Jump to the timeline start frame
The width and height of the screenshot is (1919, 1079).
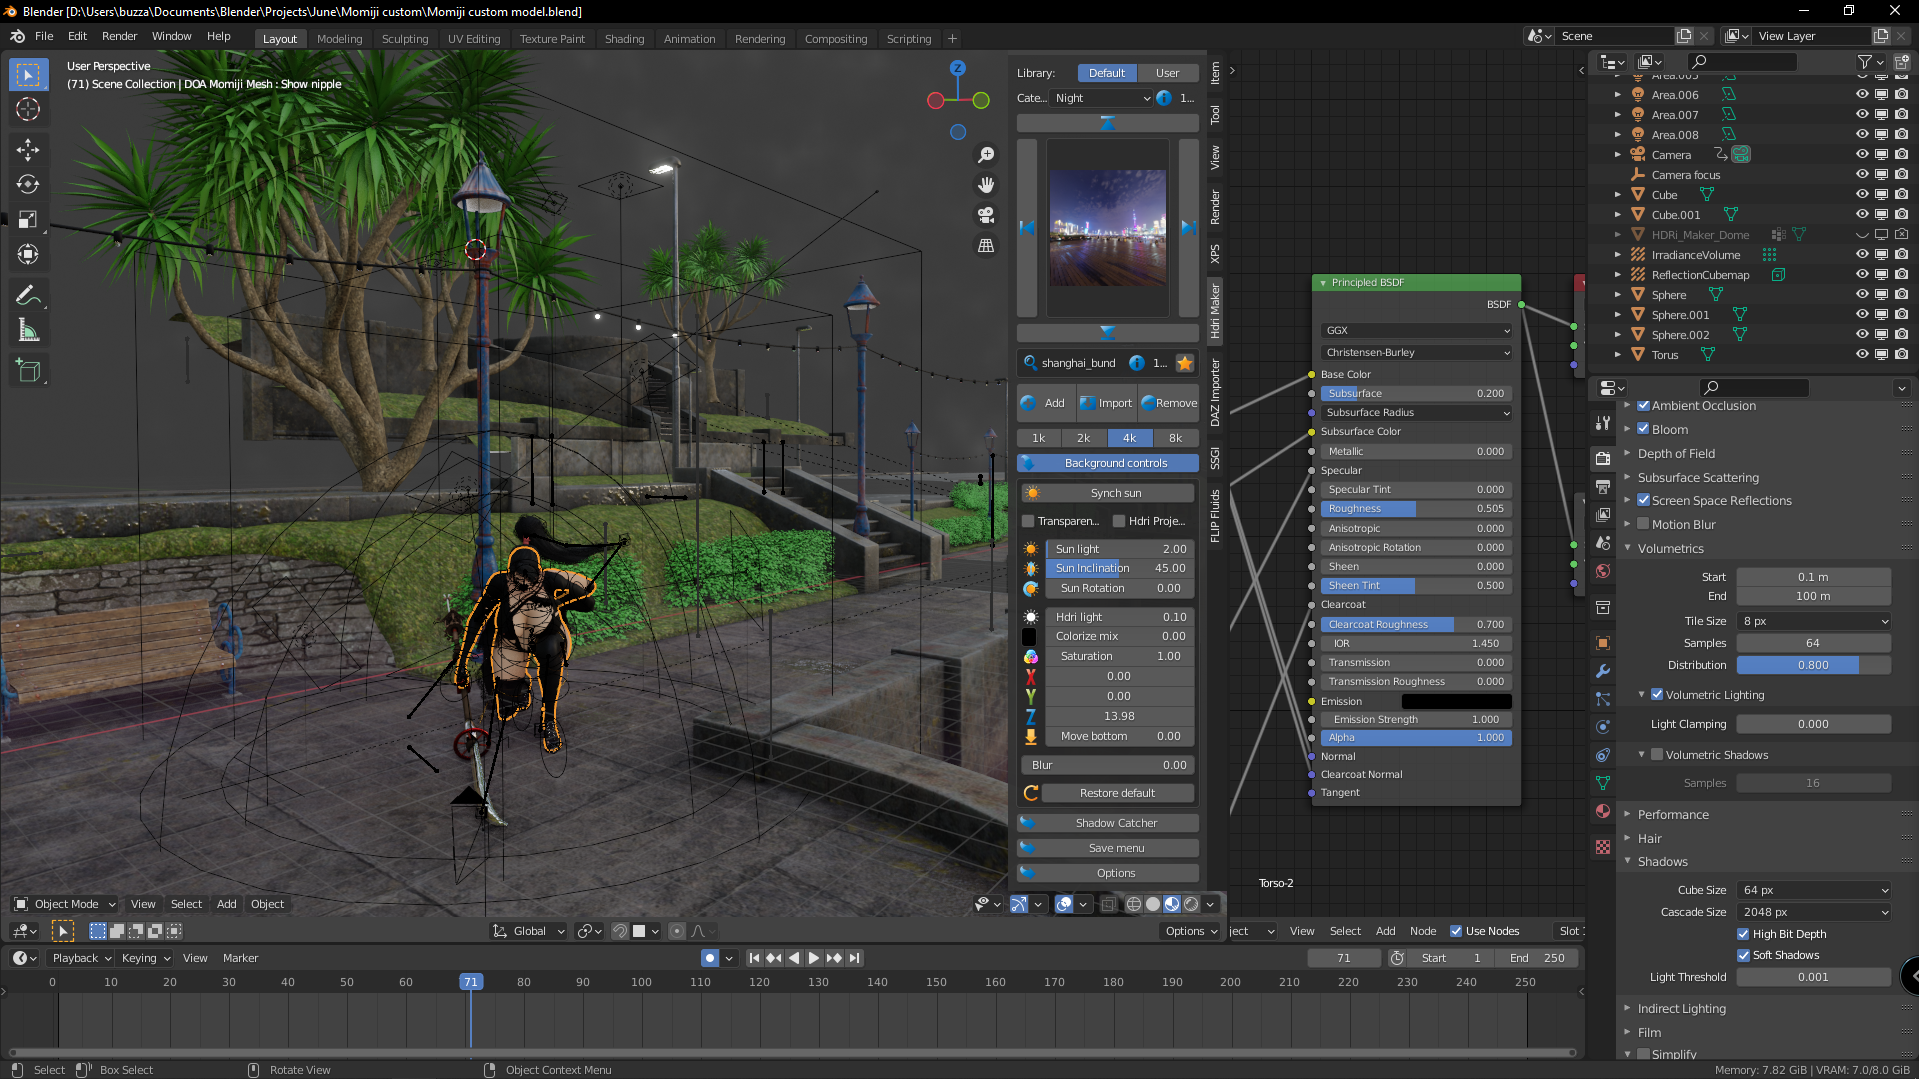(x=754, y=958)
